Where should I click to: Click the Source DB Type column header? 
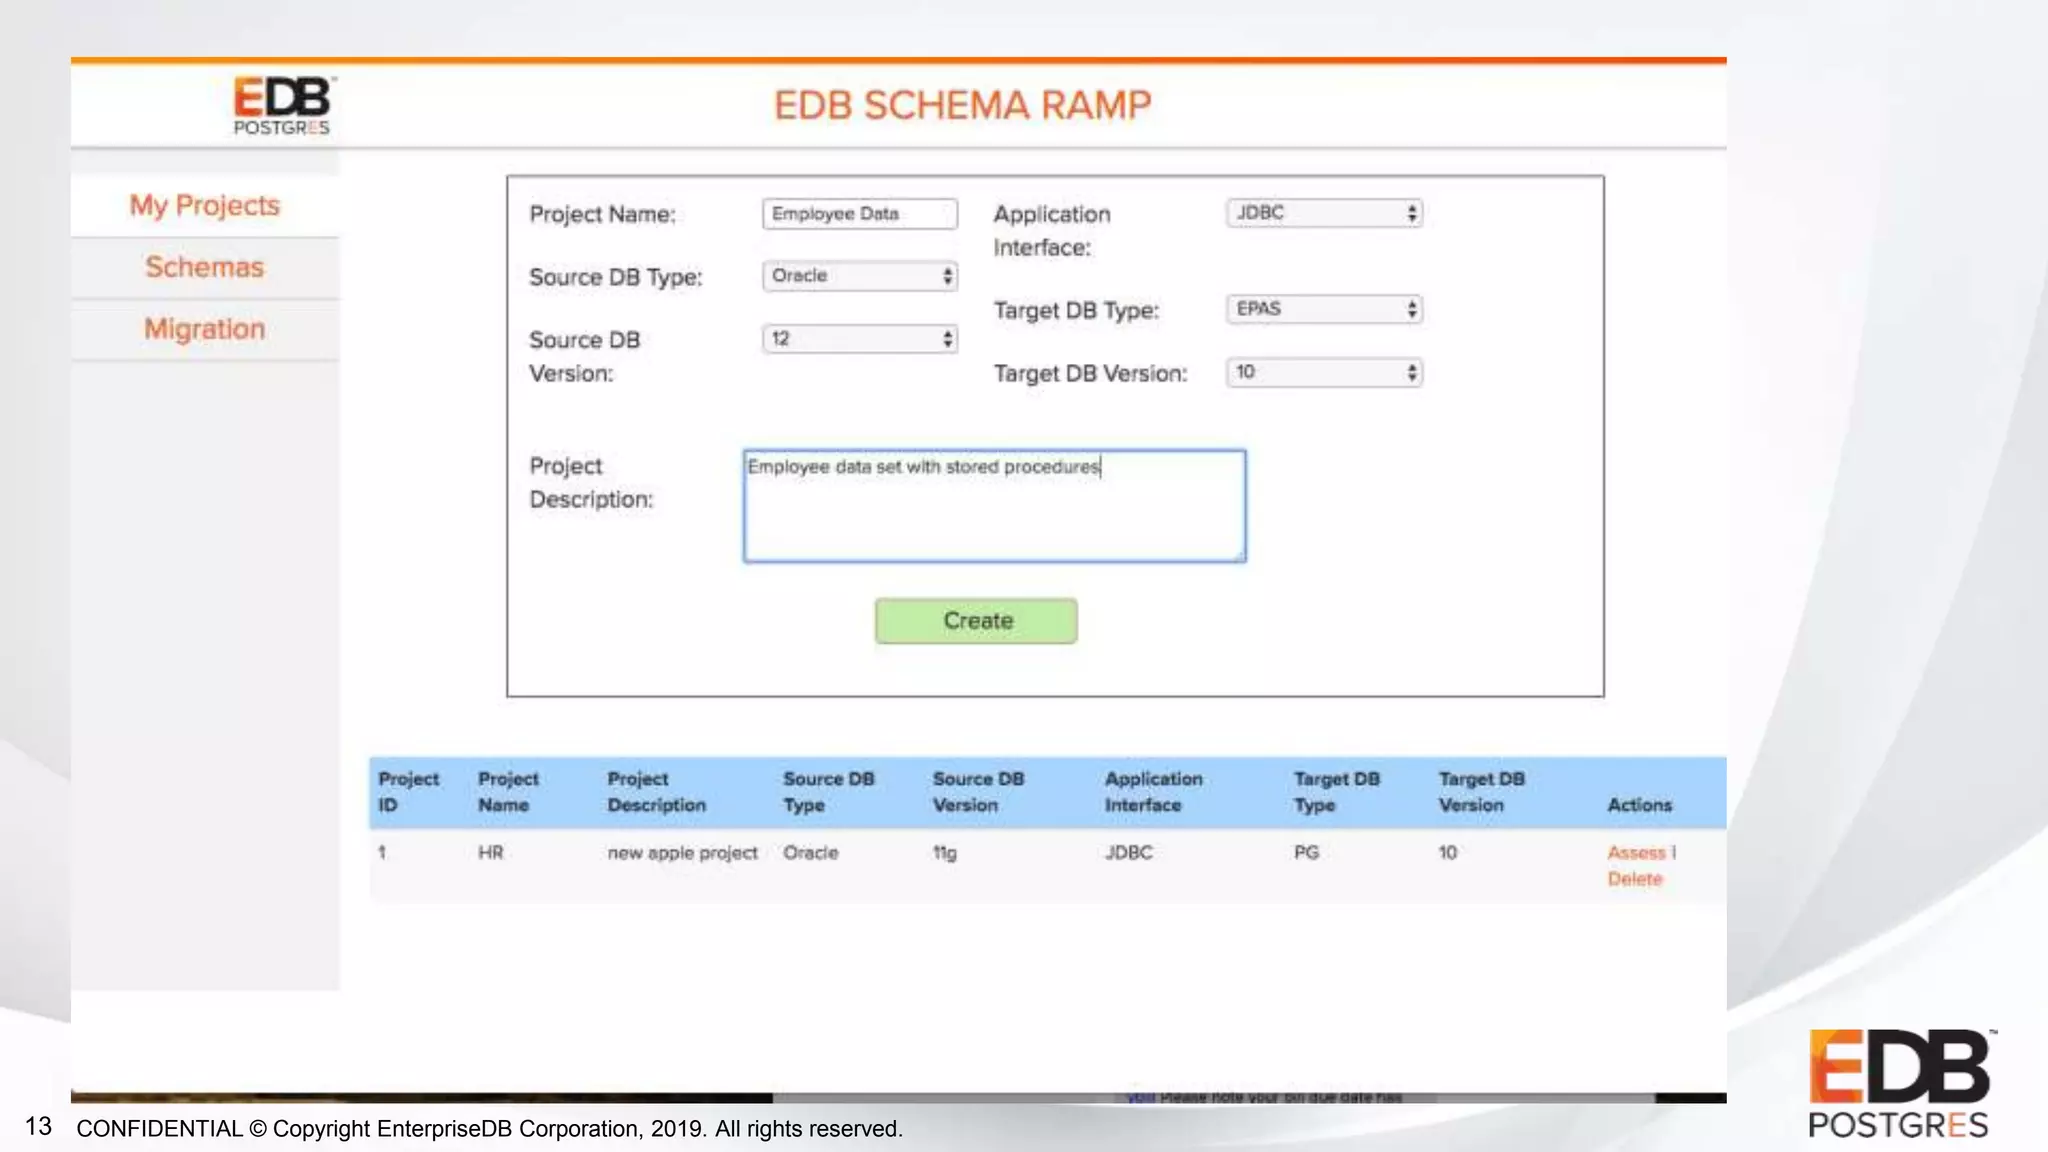[828, 792]
